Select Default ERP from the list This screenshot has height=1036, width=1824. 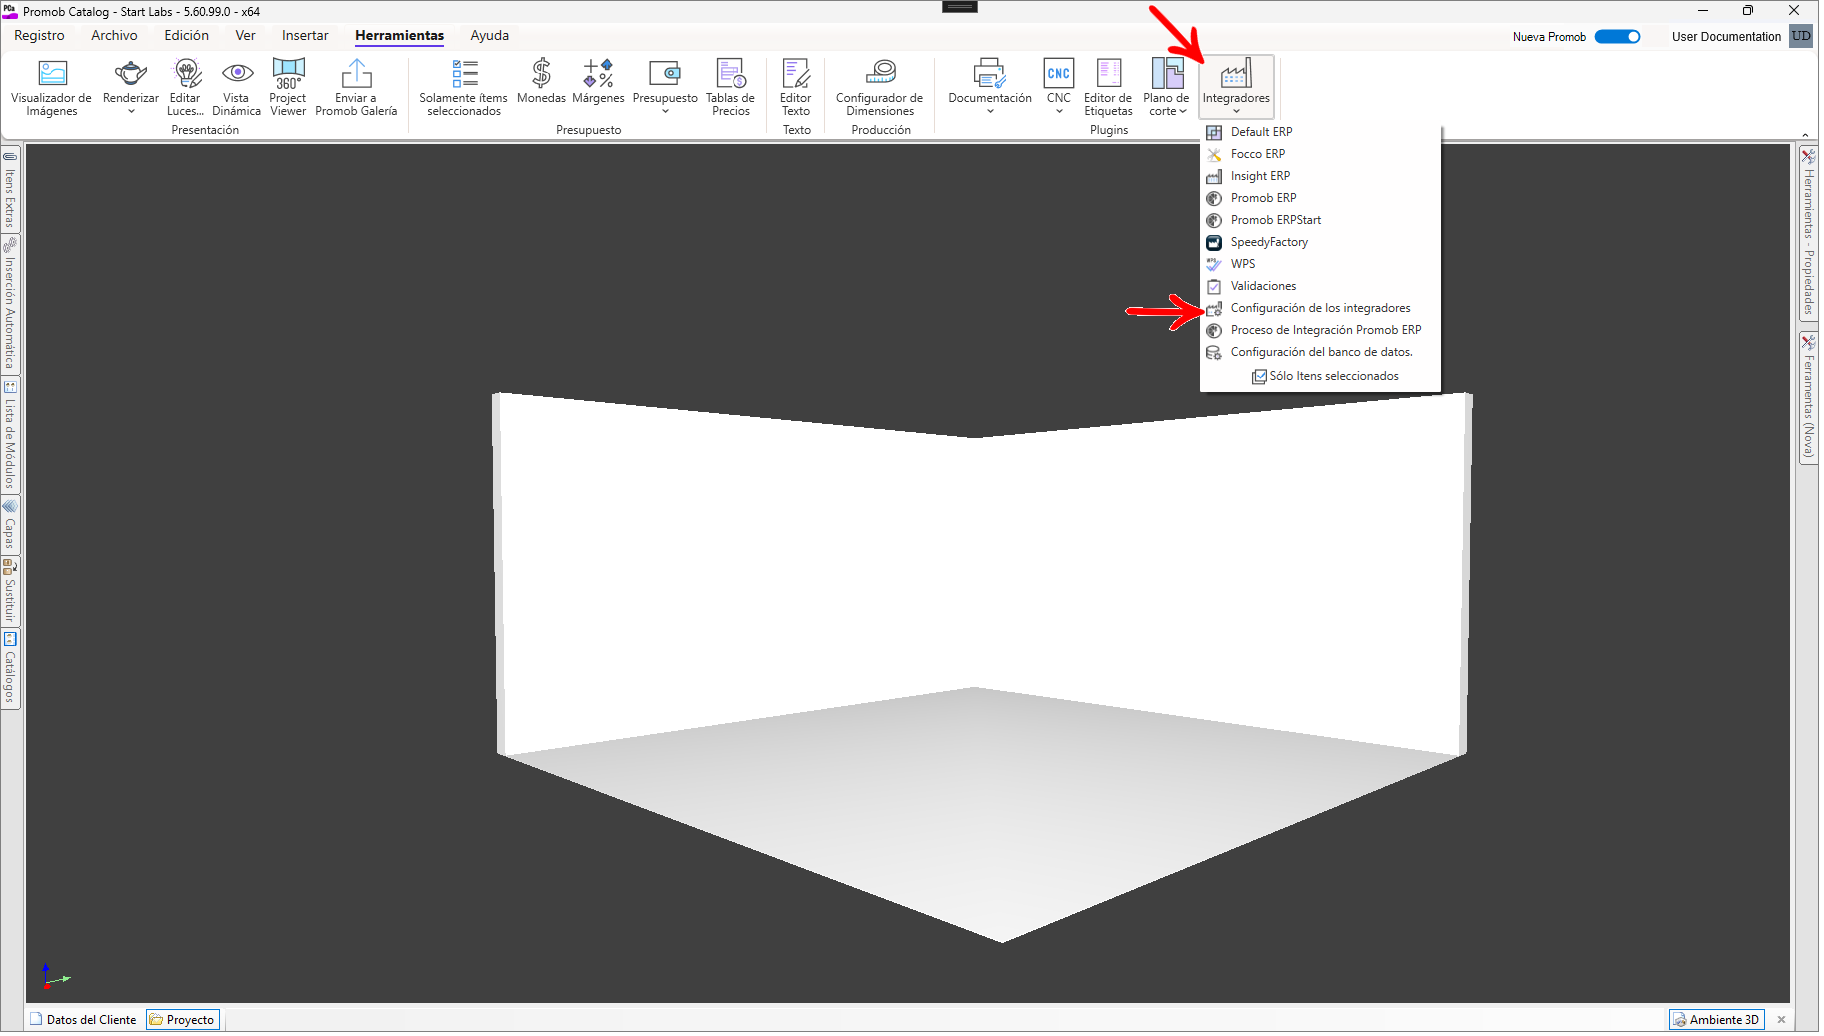1320,132
